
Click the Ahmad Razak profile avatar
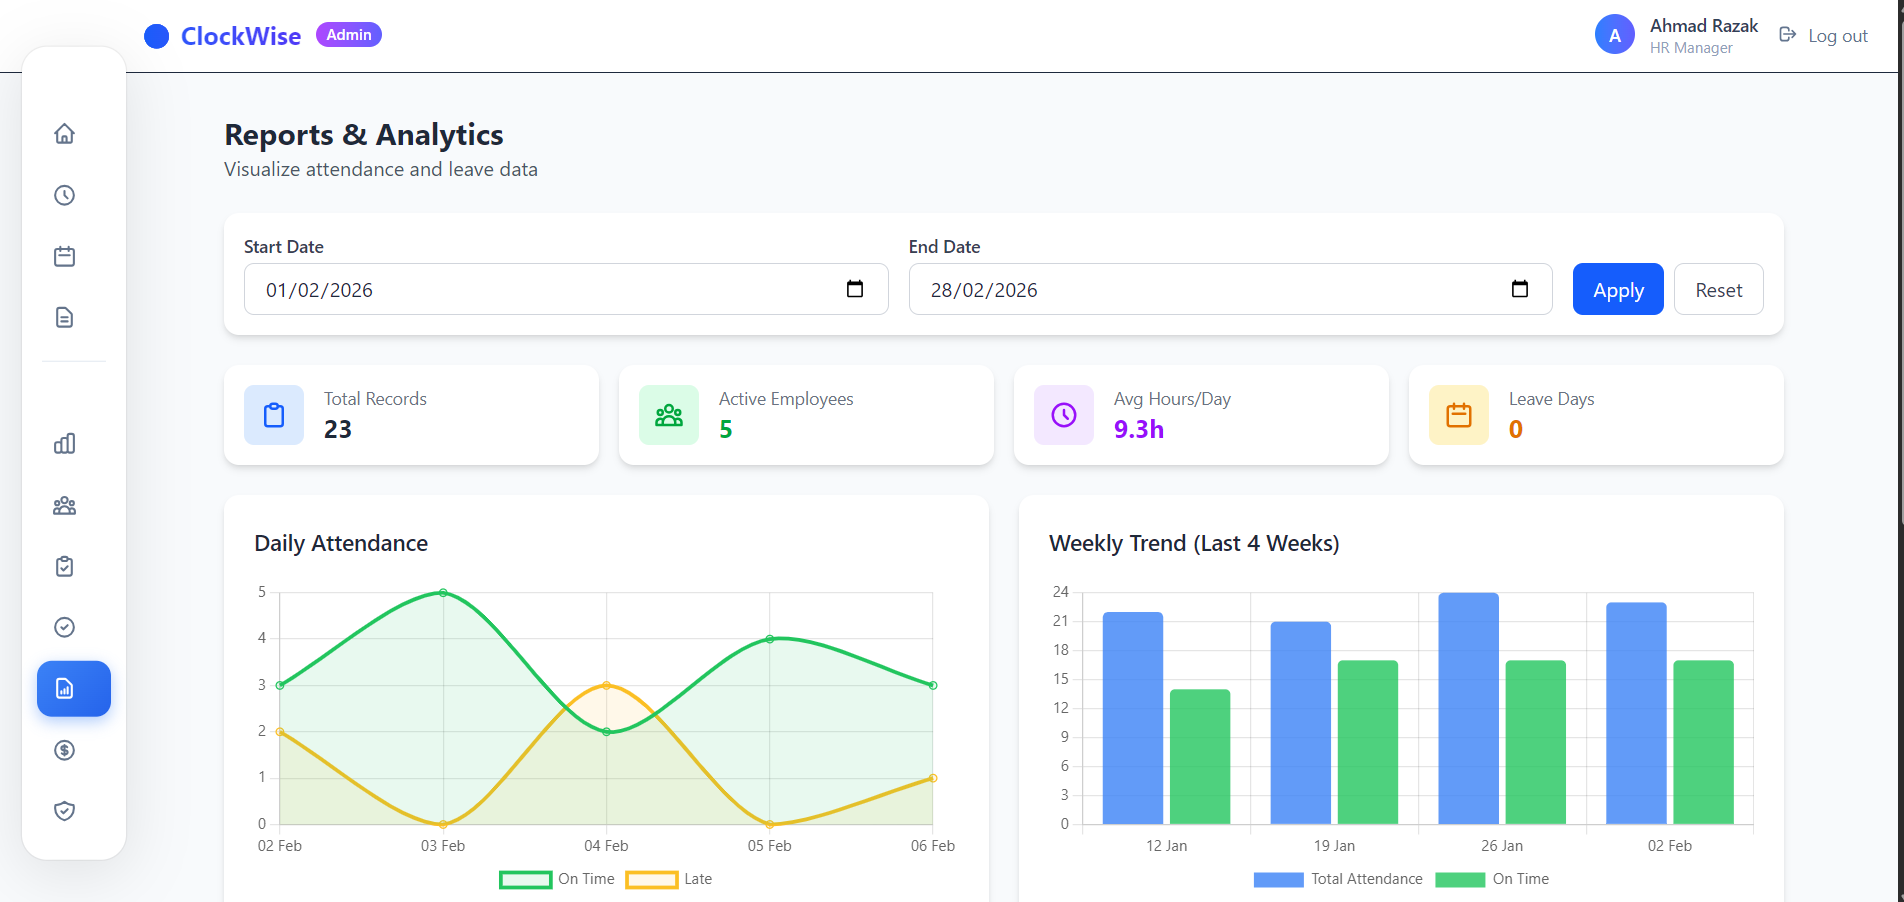pyautogui.click(x=1614, y=35)
